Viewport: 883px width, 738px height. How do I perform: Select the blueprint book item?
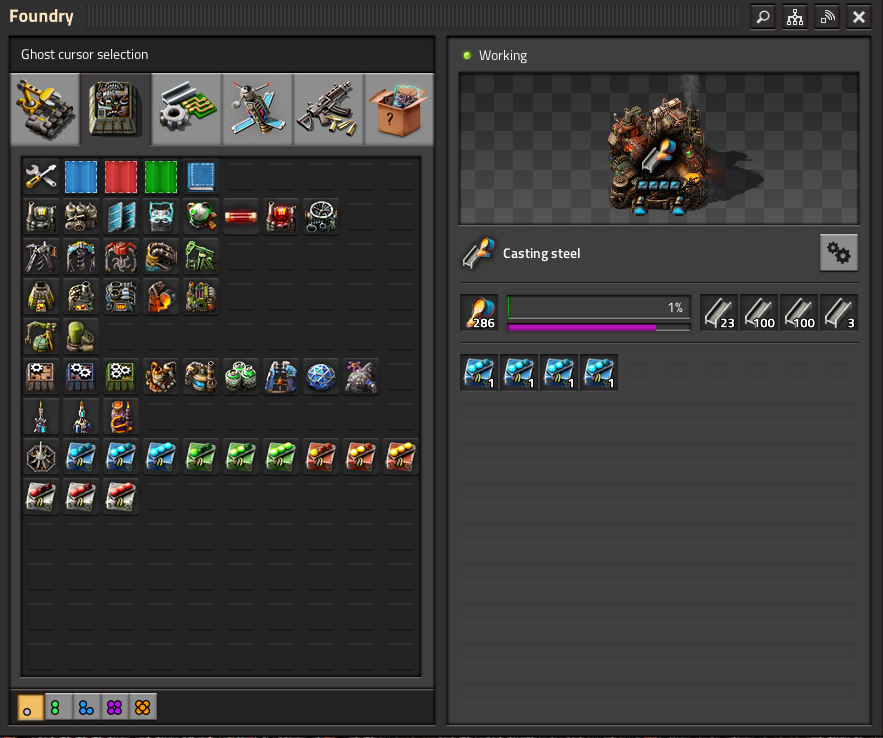201,177
